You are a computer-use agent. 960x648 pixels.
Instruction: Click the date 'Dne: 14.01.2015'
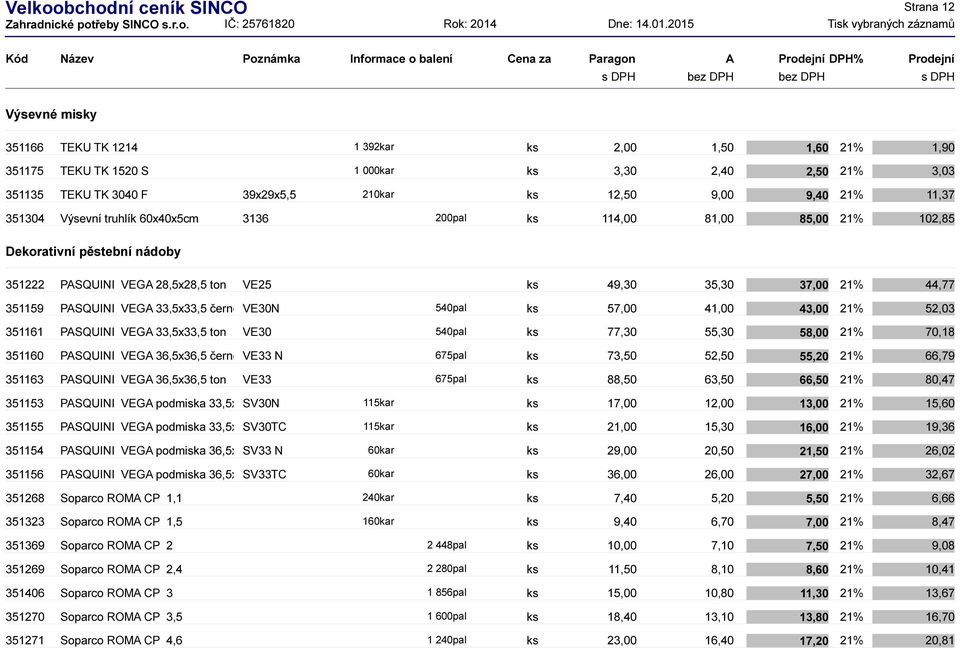tap(651, 24)
